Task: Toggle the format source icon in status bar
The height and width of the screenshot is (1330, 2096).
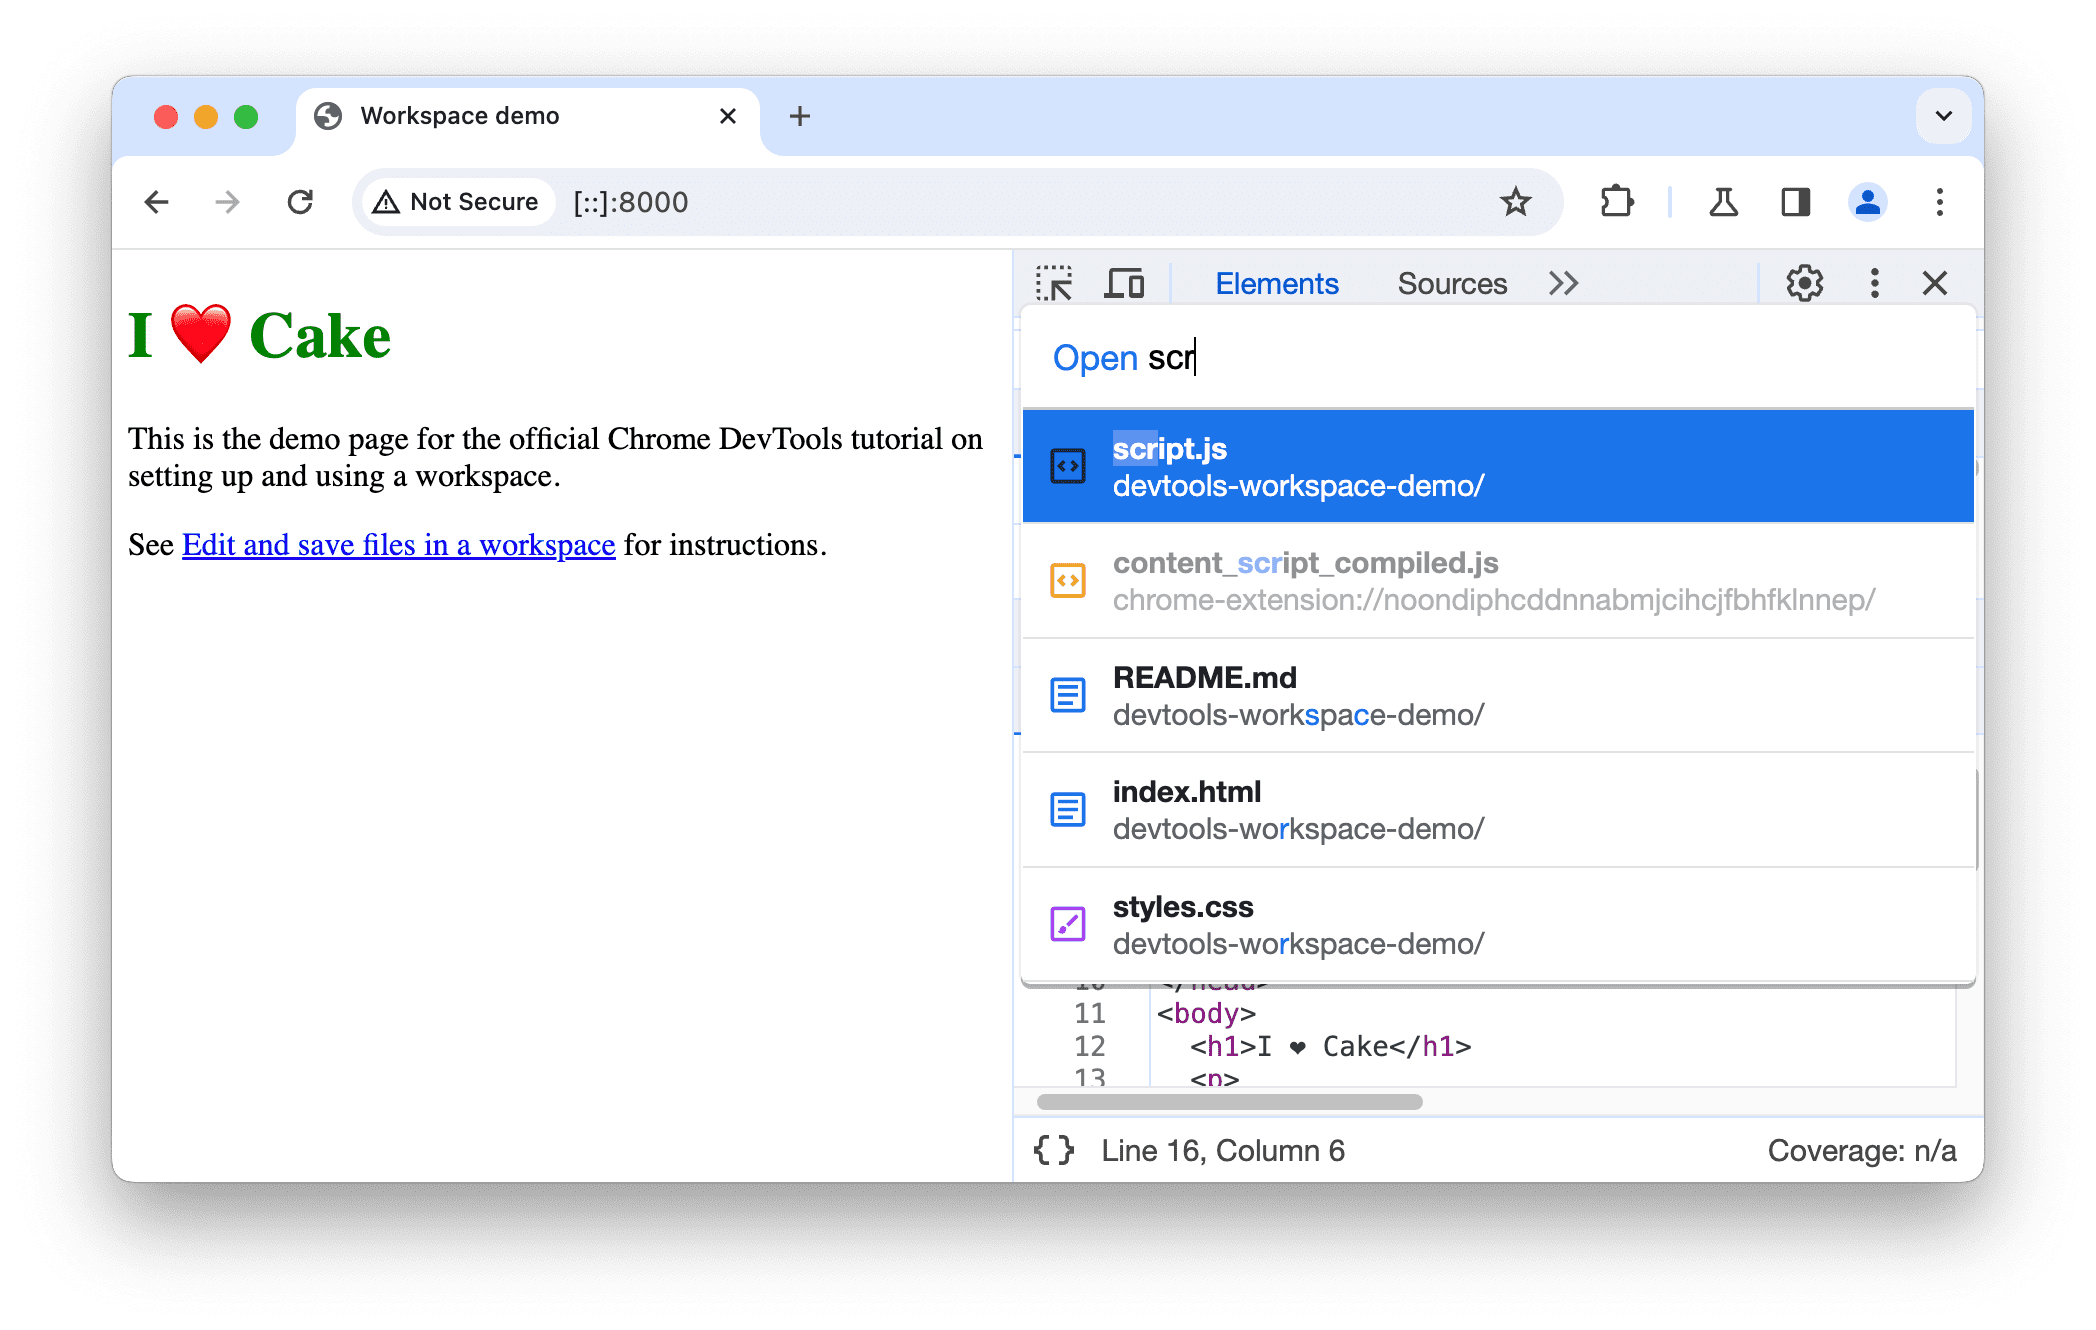Action: 1057,1150
